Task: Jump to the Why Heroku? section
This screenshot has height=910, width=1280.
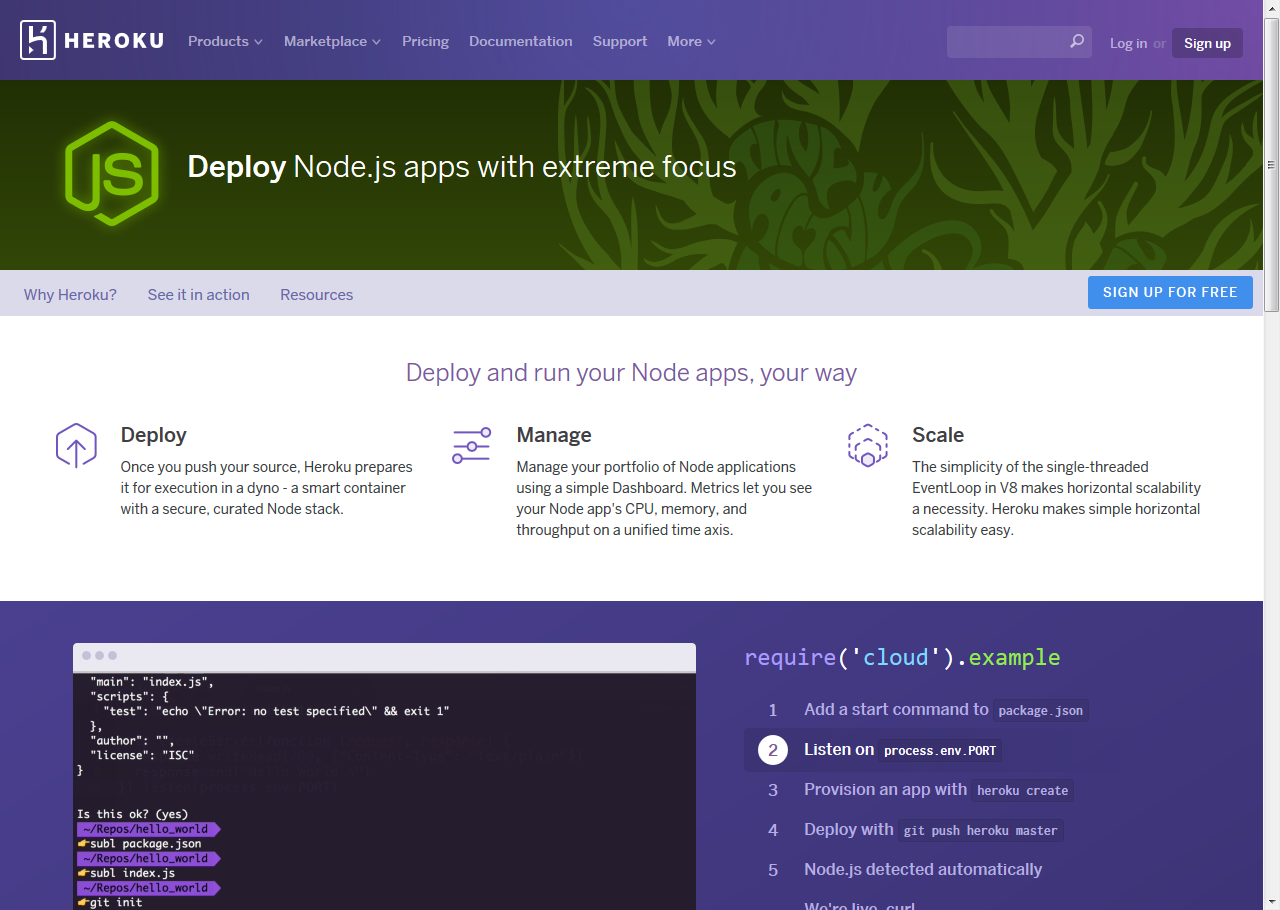Action: click(70, 294)
